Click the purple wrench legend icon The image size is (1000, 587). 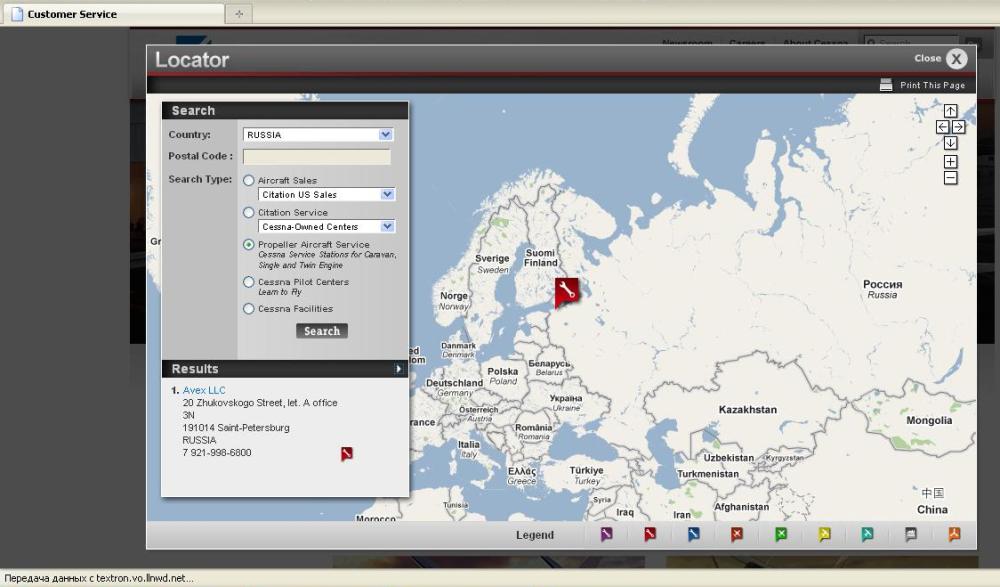point(606,535)
